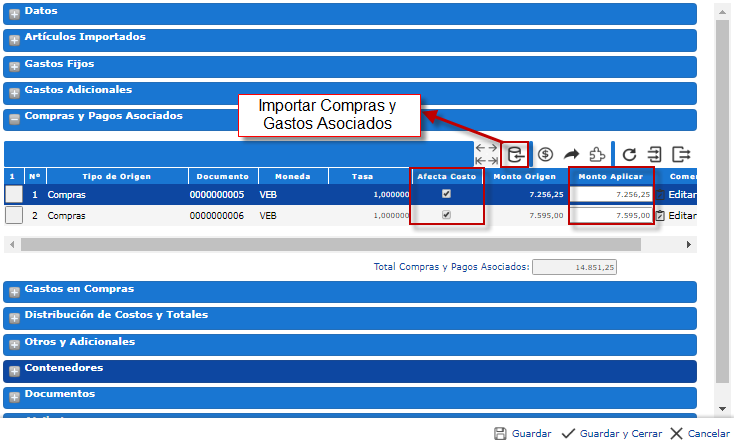Image resolution: width=734 pixels, height=446 pixels.
Task: Click the grid scrollbar right arrow
Action: 689,244
